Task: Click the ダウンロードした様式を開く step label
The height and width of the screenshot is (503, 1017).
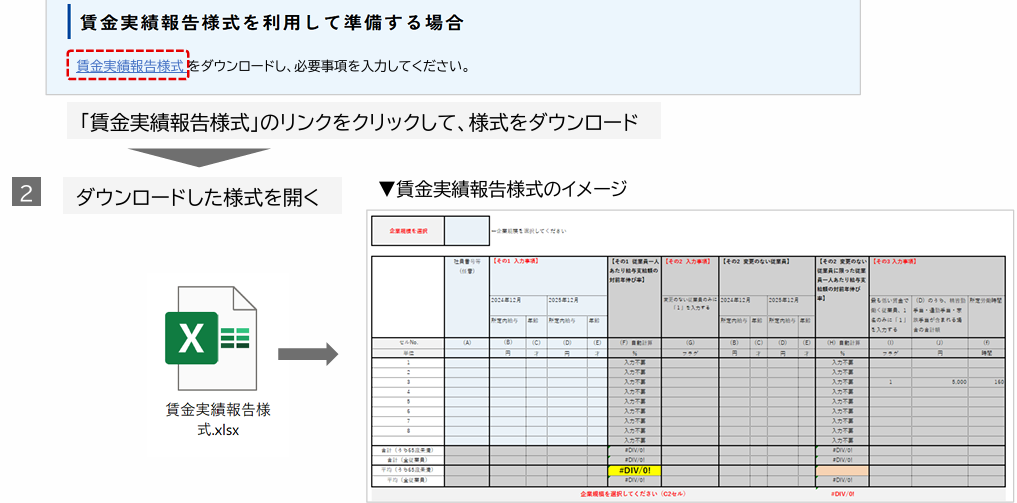Action: [198, 196]
